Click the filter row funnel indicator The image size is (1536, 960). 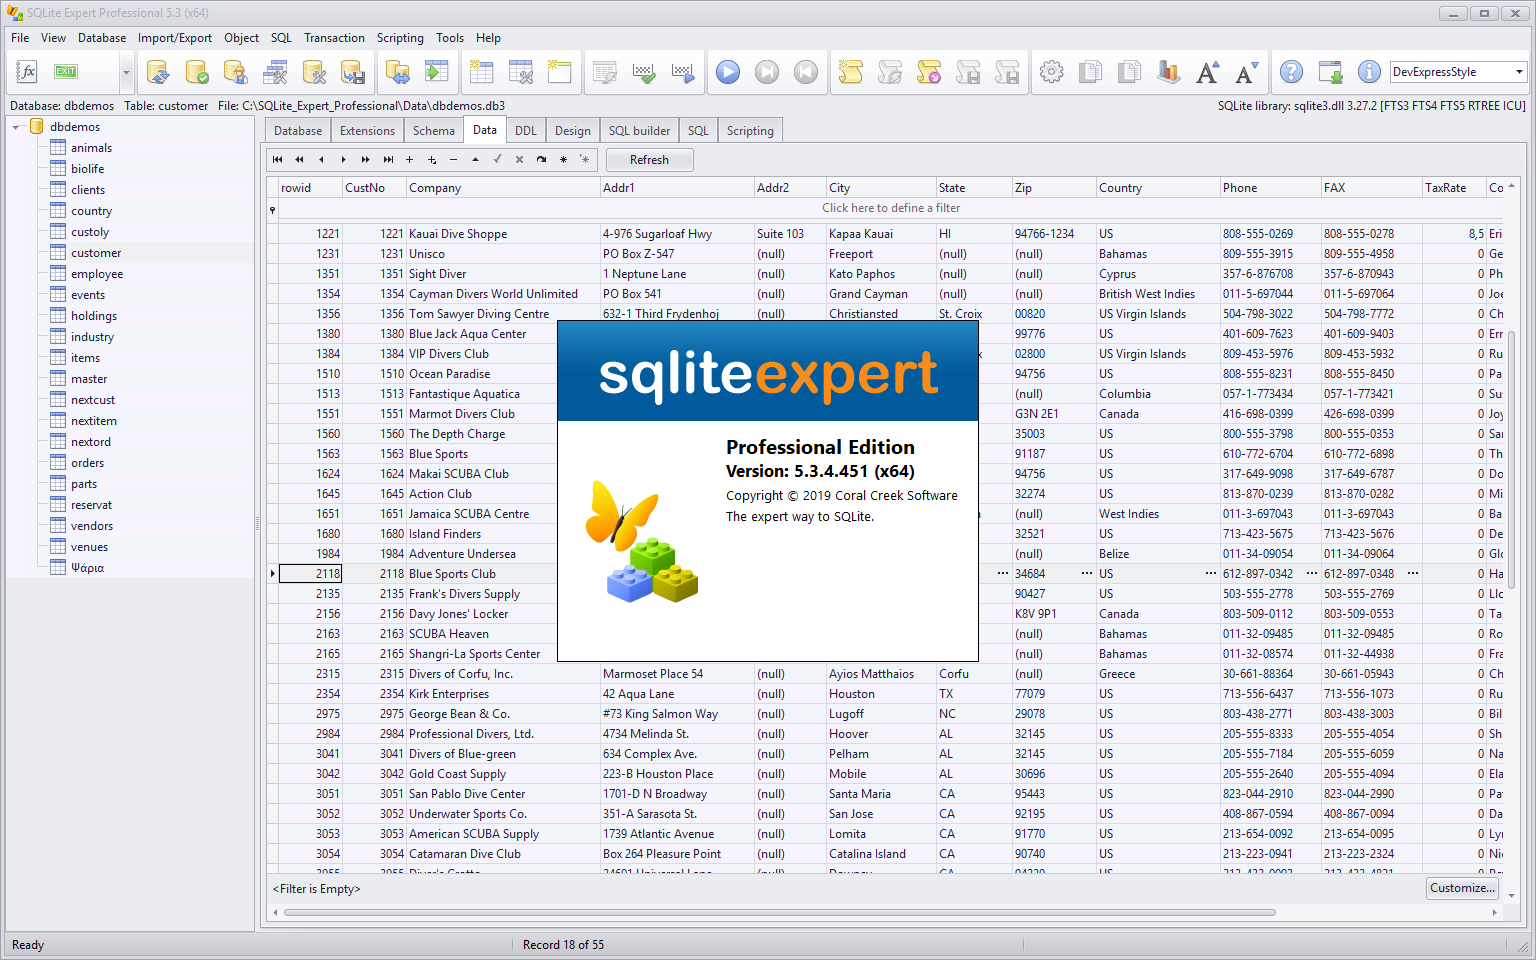[x=272, y=209]
